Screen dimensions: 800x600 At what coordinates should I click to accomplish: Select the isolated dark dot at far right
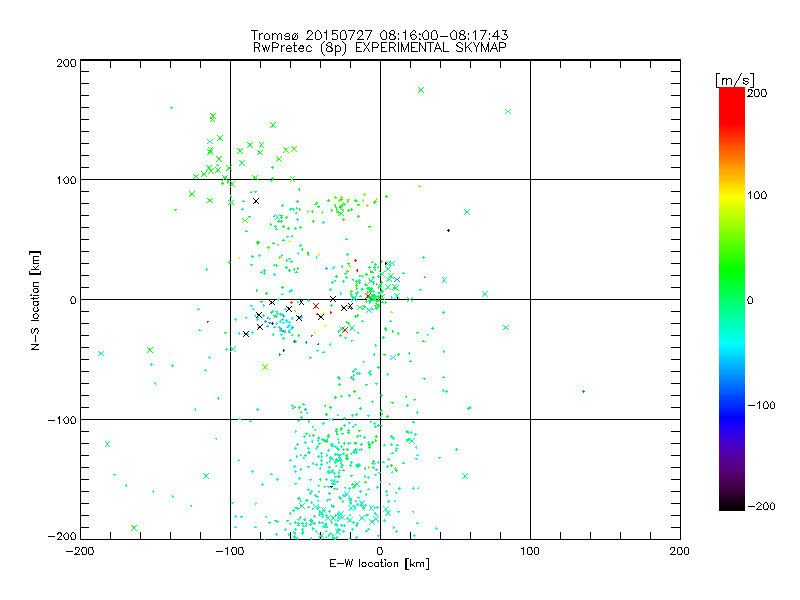pyautogui.click(x=583, y=391)
